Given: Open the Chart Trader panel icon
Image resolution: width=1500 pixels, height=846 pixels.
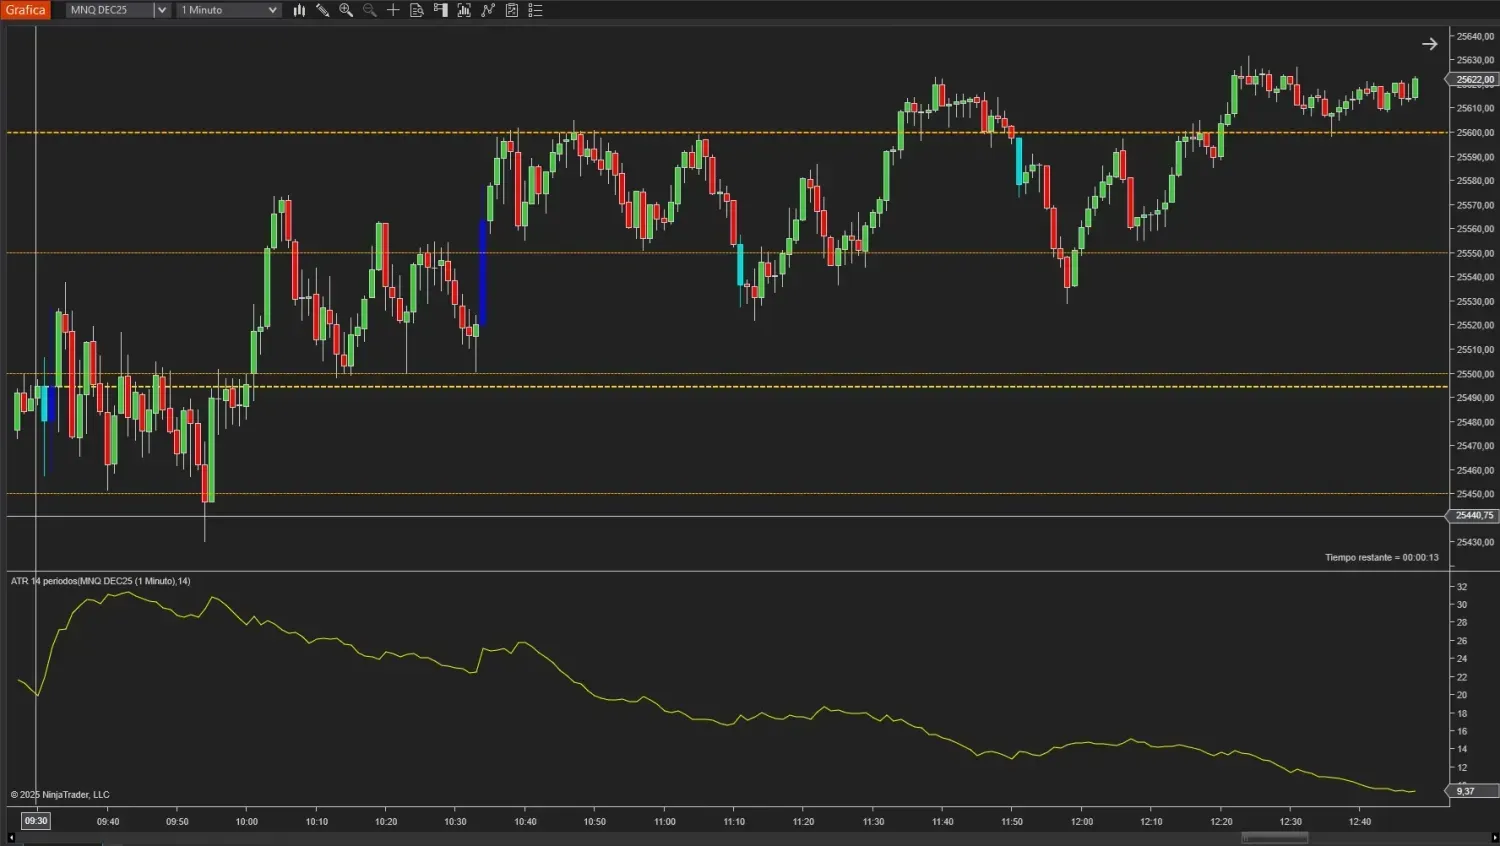Looking at the screenshot, I should click(441, 10).
